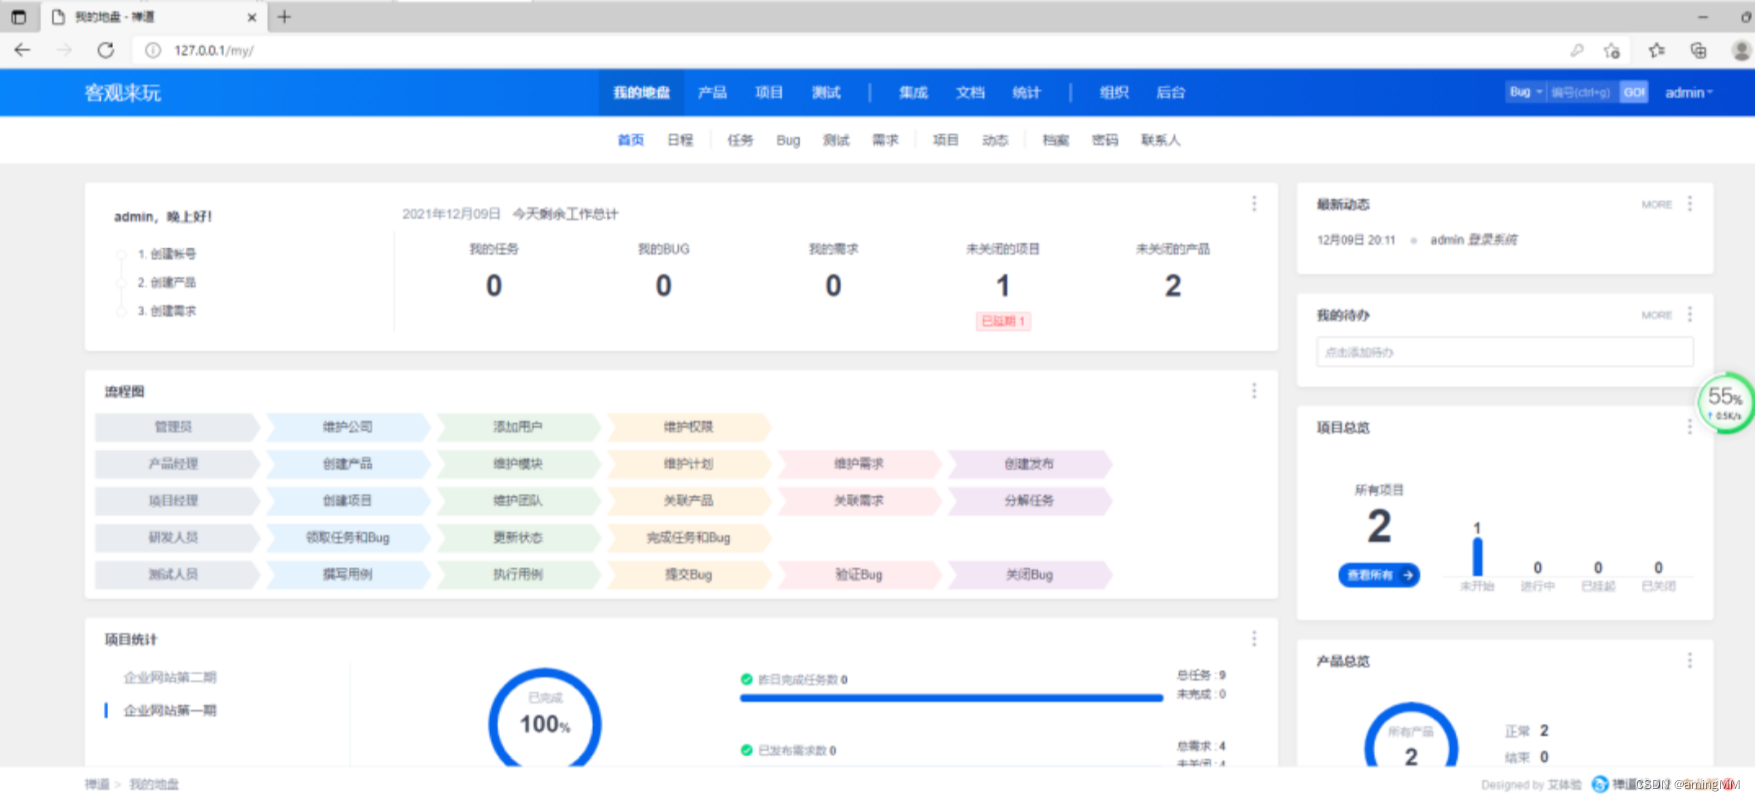Viewport: 1755px width, 801px height.
Task: Open the three-dot menu of 流程图 panel
Action: coord(1254,391)
